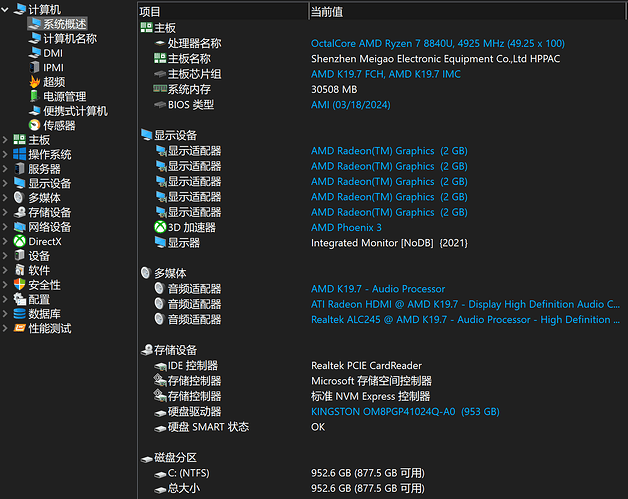Collapse the Computer tree node
628x499 pixels.
point(6,10)
